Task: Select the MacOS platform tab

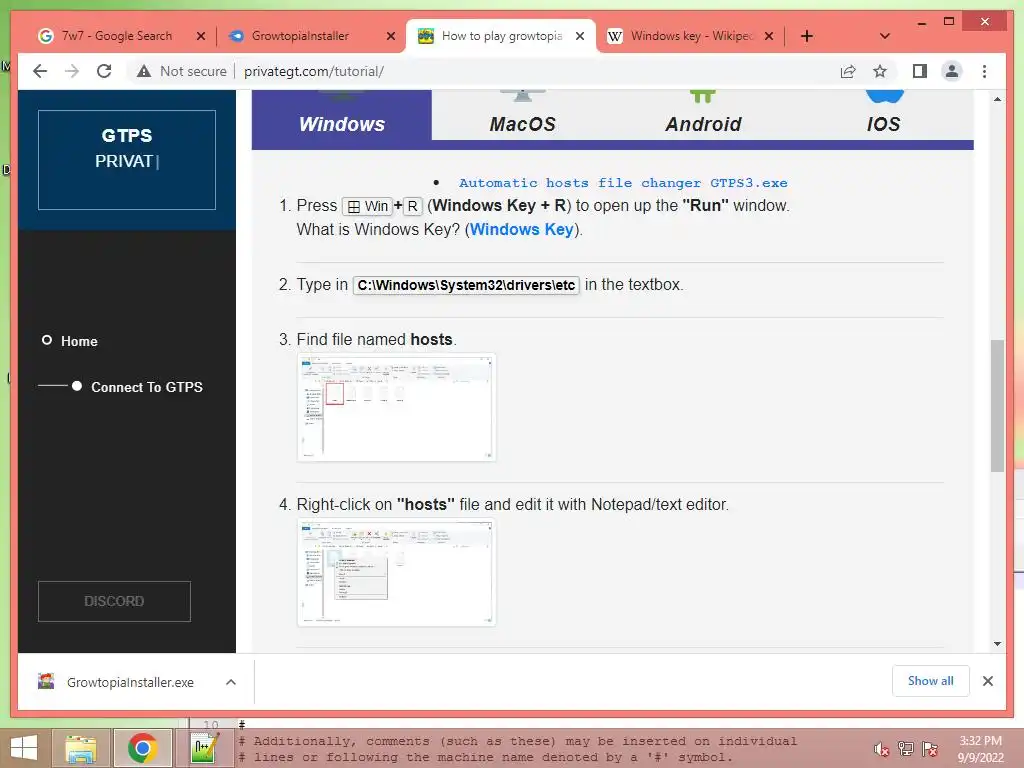Action: click(522, 116)
